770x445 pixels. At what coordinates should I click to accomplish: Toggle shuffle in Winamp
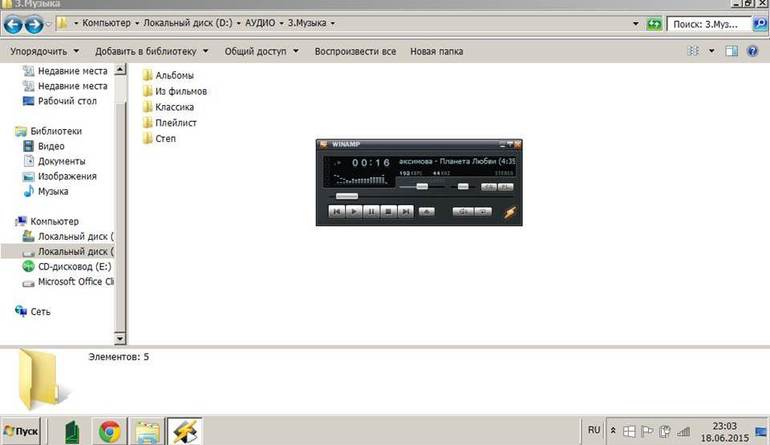point(463,212)
